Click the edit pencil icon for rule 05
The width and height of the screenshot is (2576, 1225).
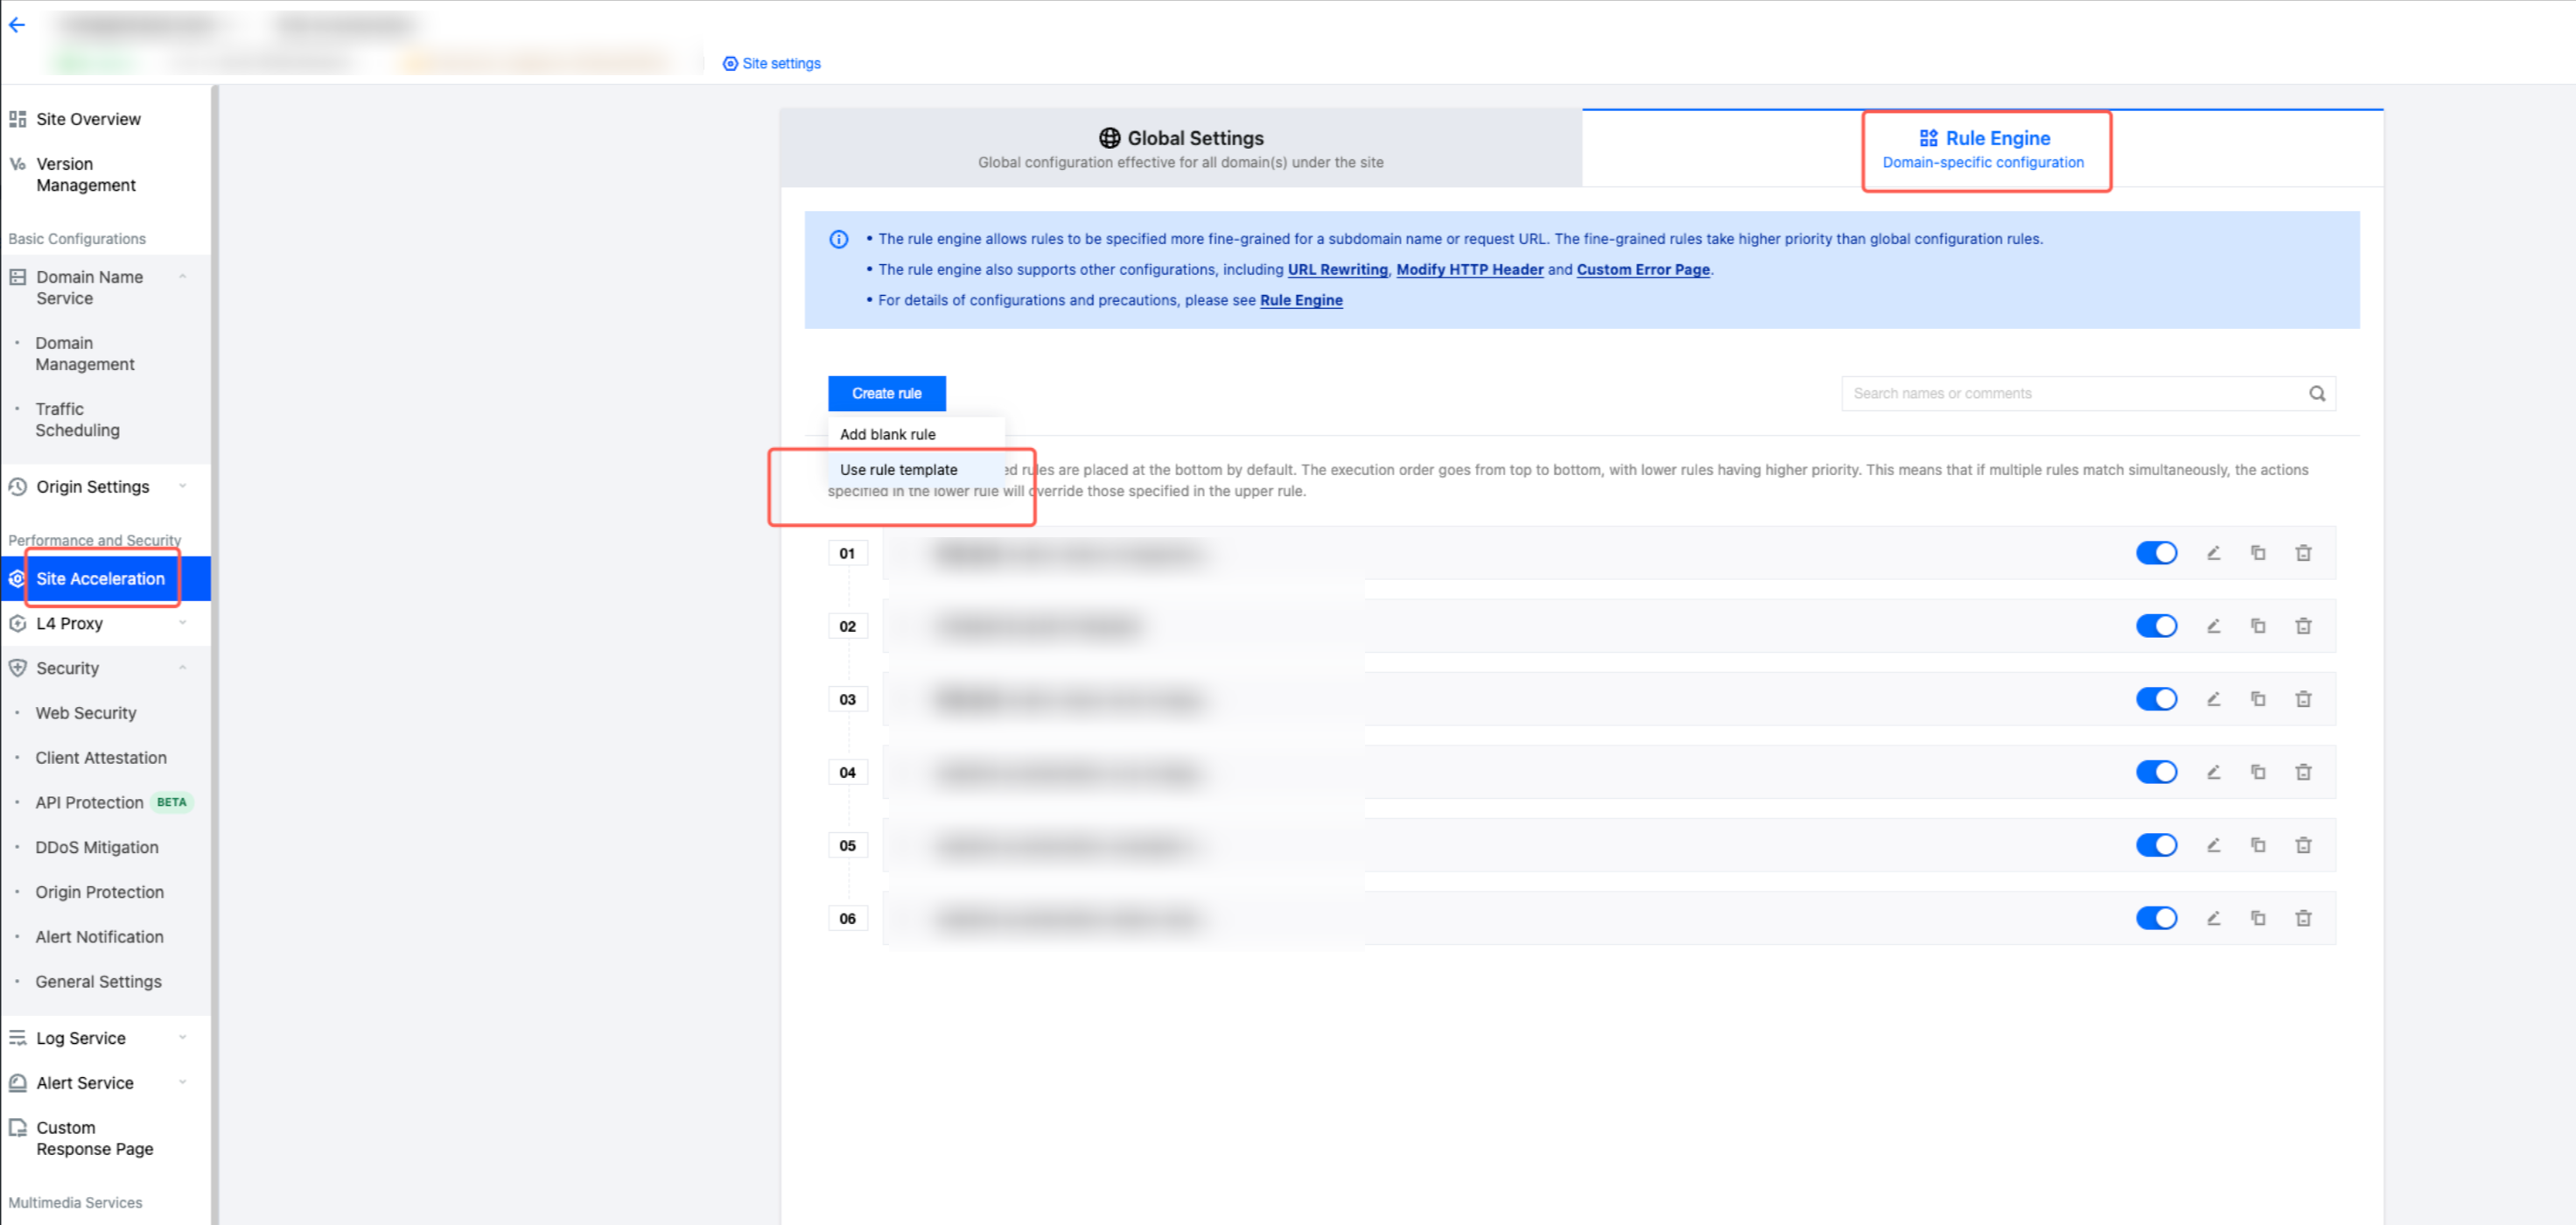coord(2213,845)
